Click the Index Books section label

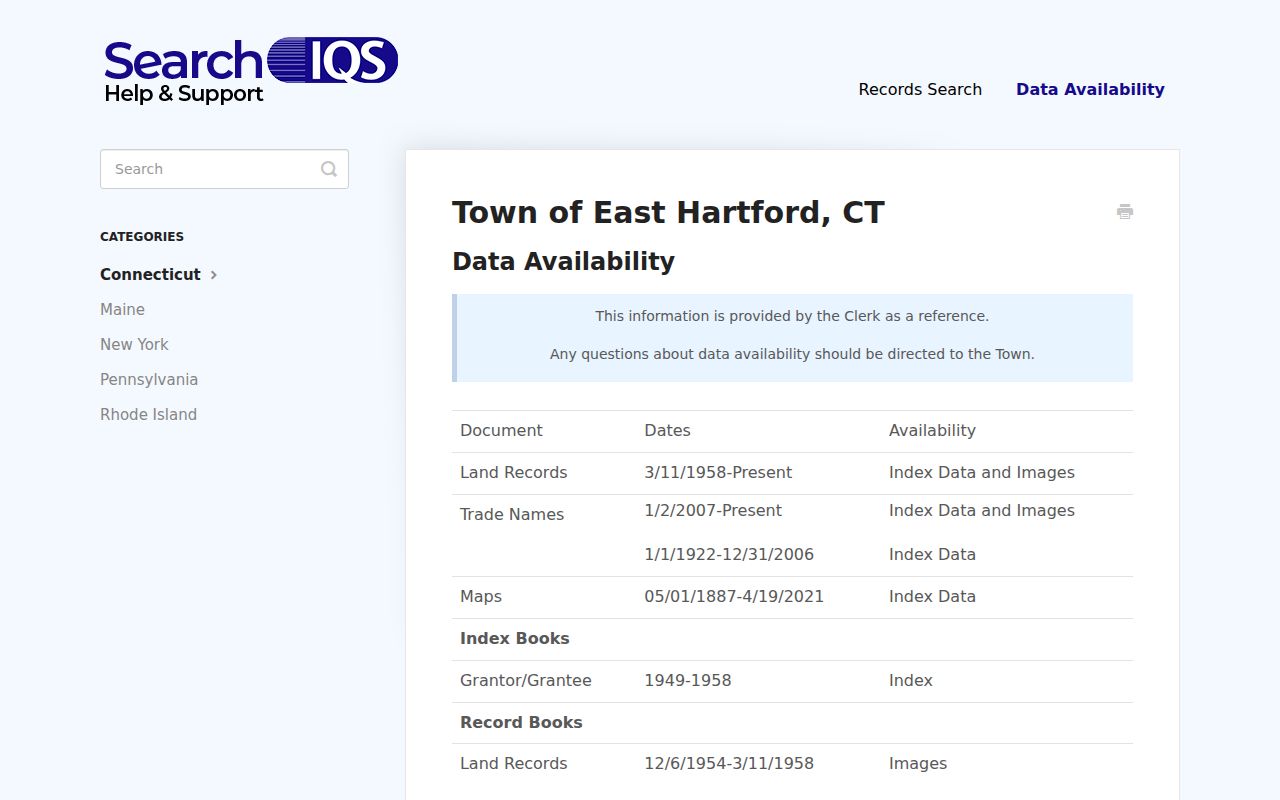point(514,639)
